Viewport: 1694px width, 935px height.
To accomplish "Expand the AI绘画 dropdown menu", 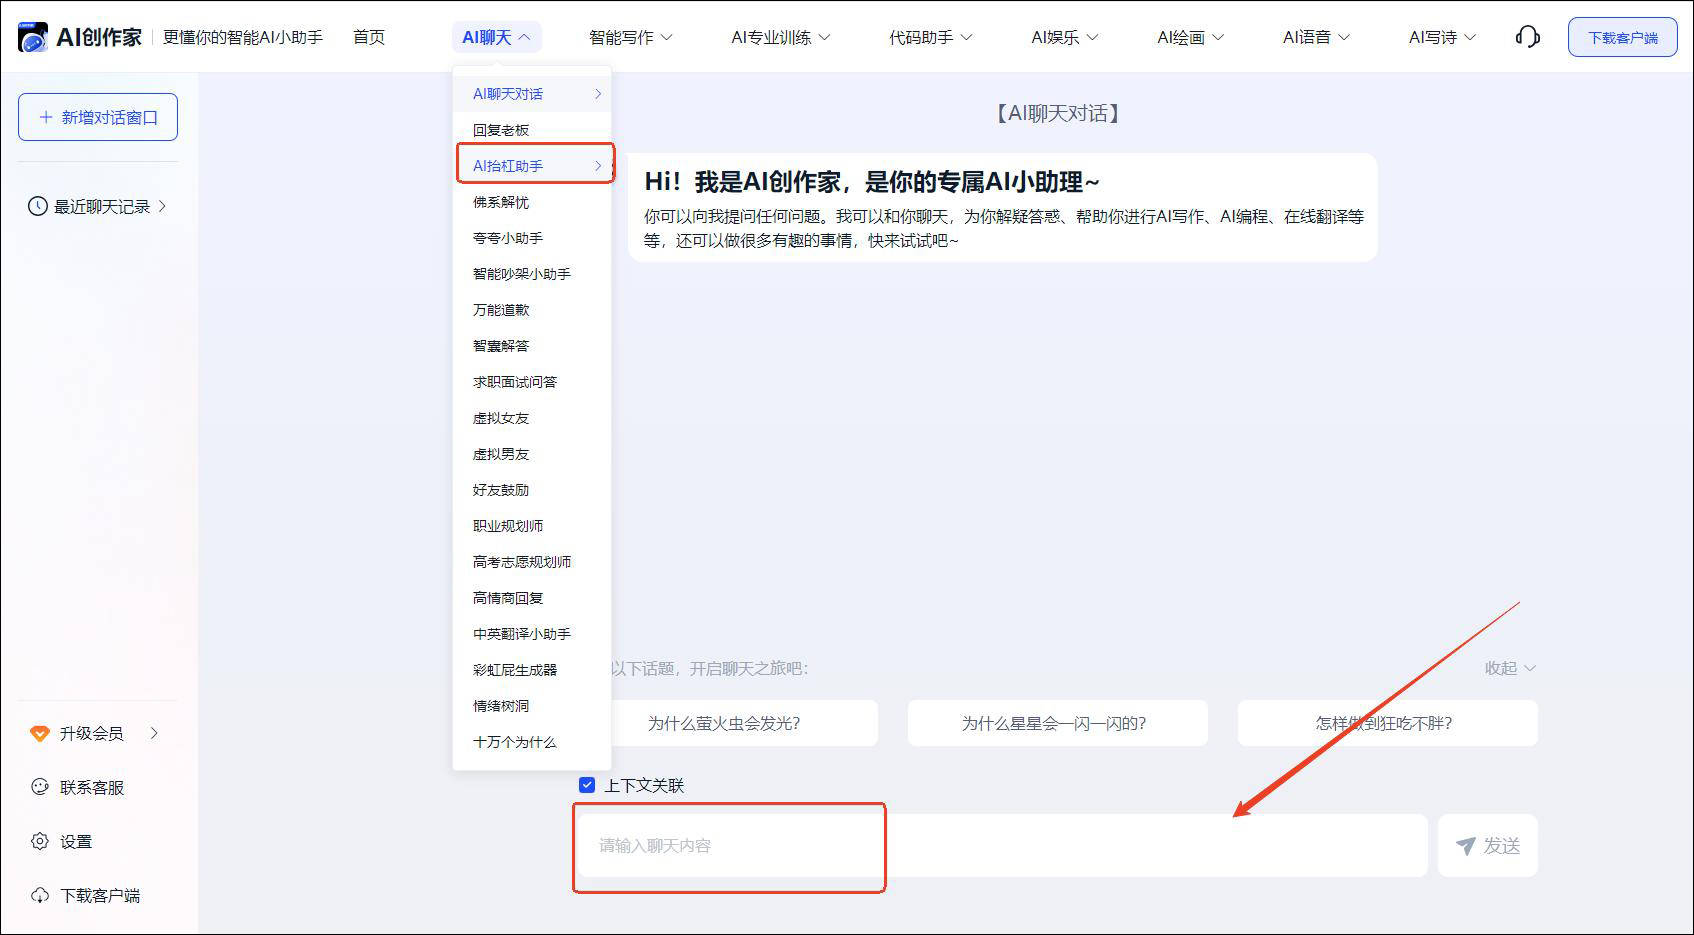I will [x=1190, y=38].
